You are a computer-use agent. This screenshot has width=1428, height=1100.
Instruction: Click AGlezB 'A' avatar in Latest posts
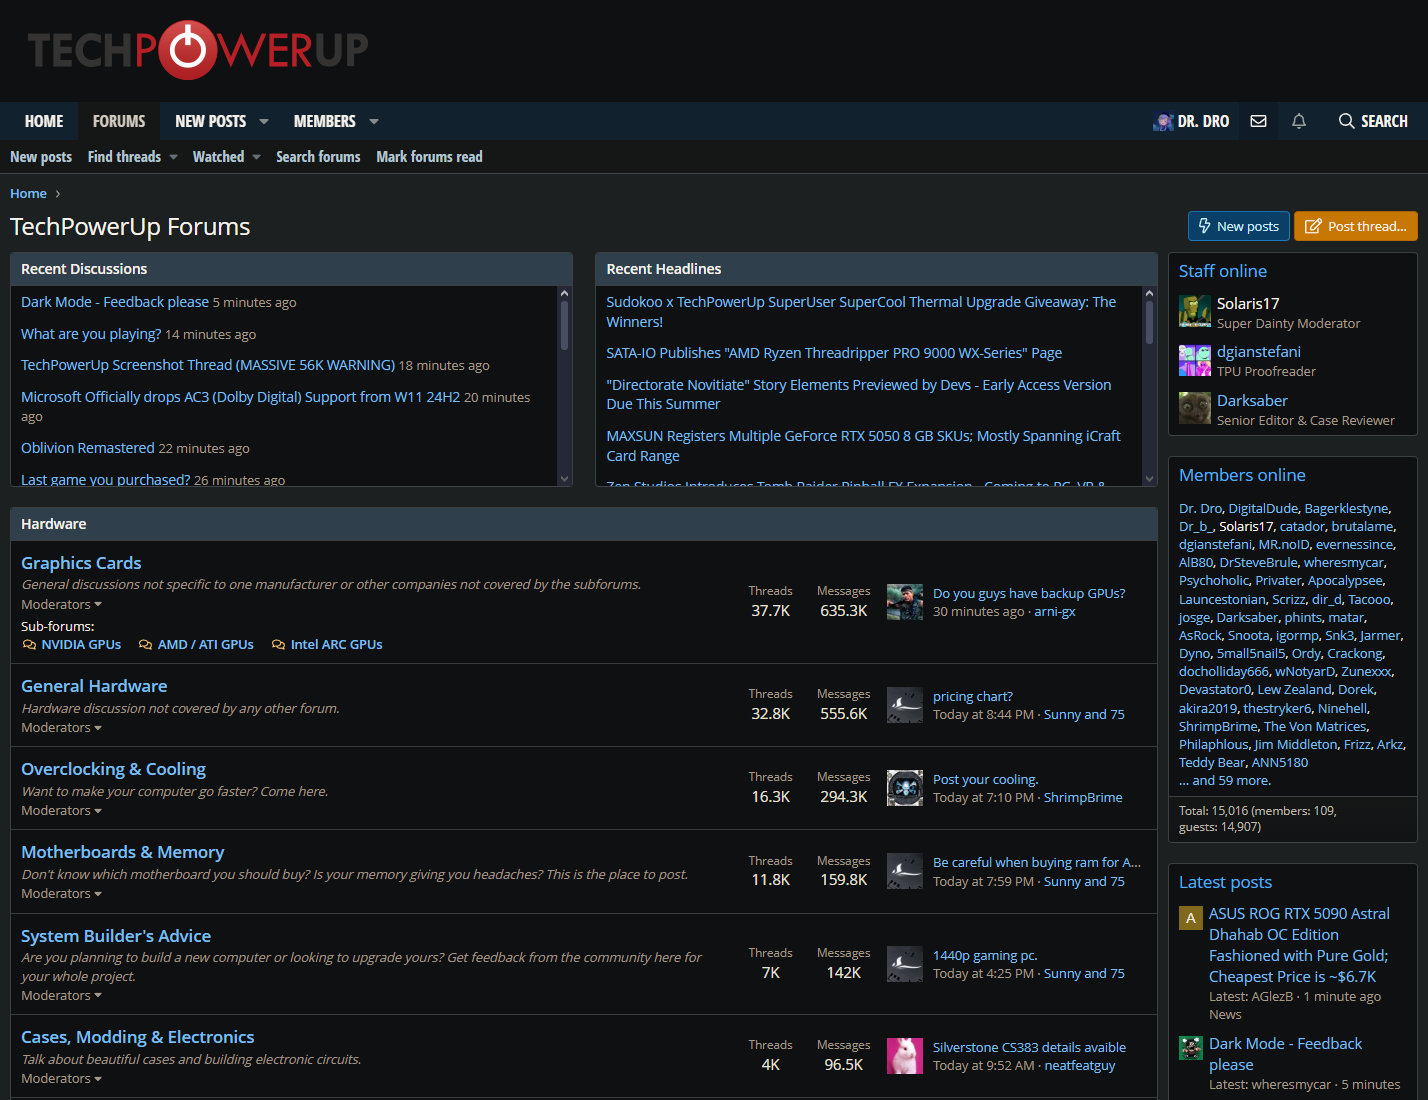pos(1191,918)
